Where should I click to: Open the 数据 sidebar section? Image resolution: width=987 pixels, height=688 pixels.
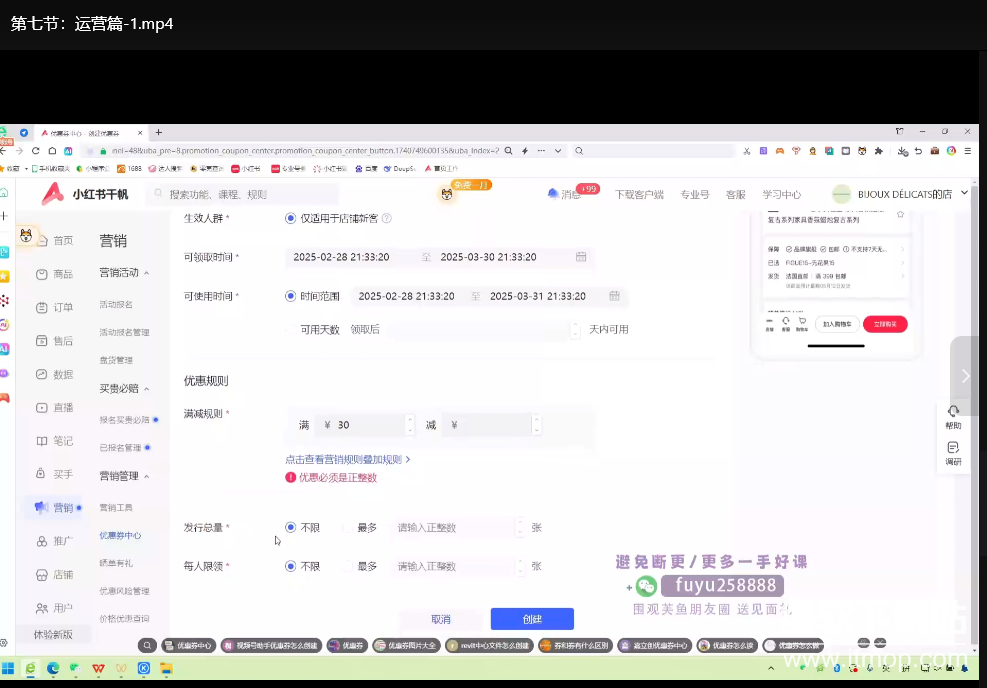(x=55, y=374)
